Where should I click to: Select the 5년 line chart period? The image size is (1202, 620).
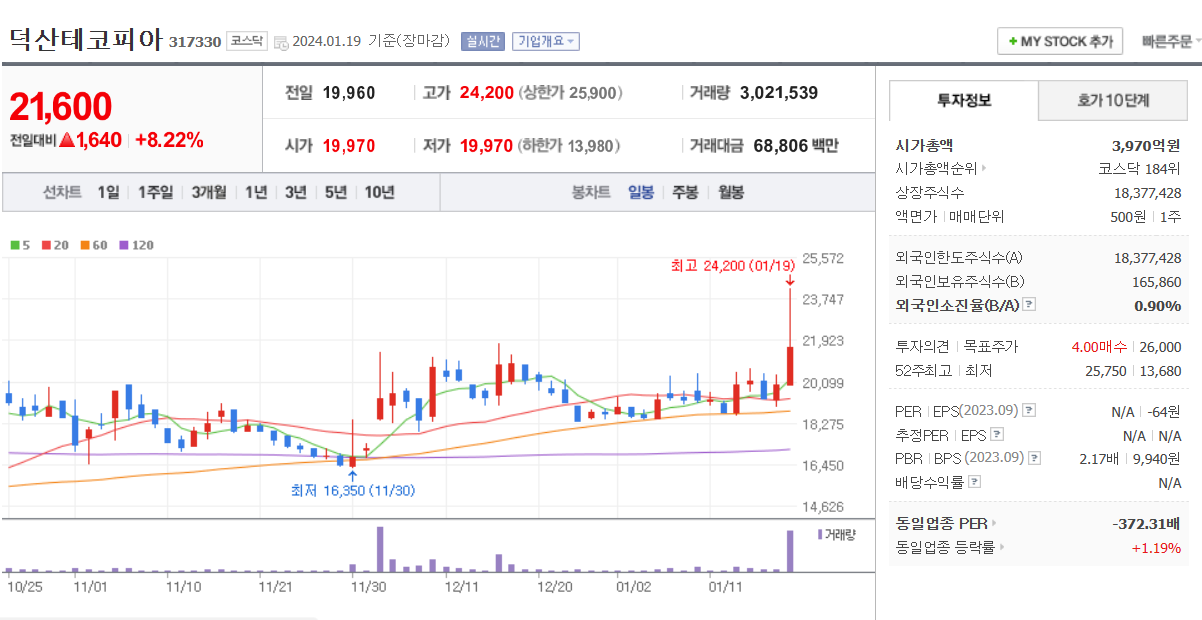[335, 192]
